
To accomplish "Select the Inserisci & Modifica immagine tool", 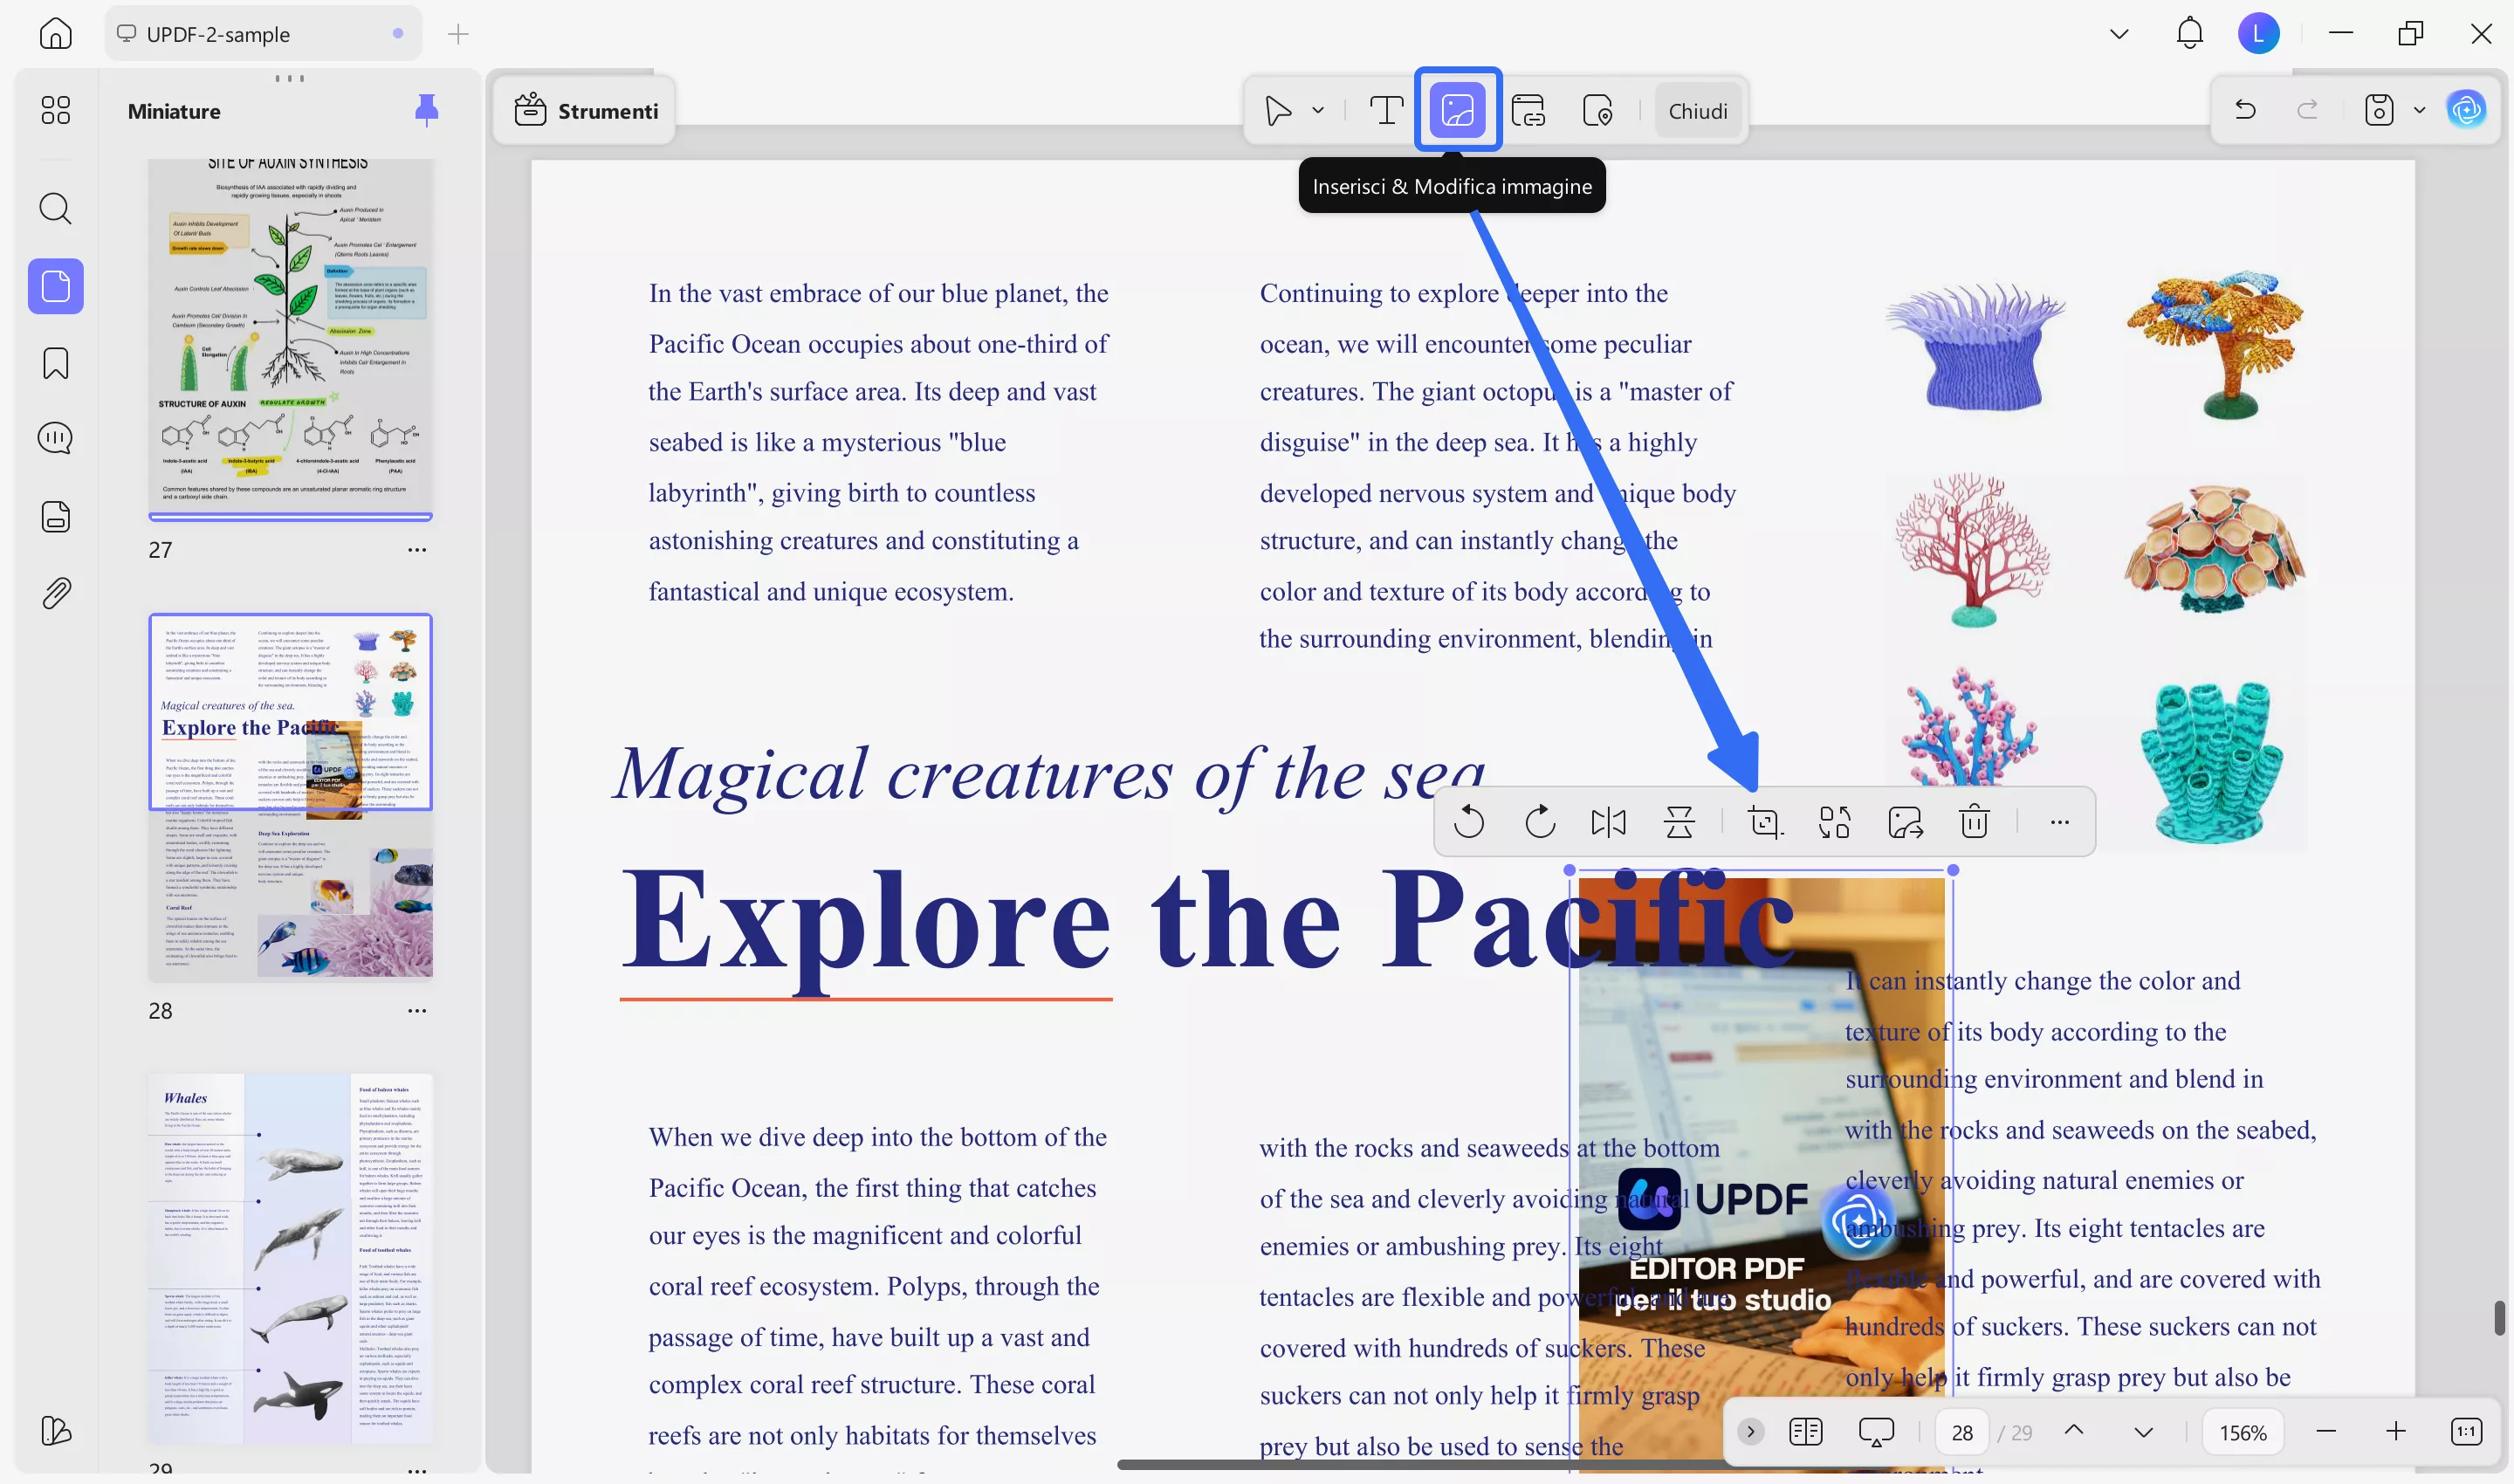I will 1457,110.
